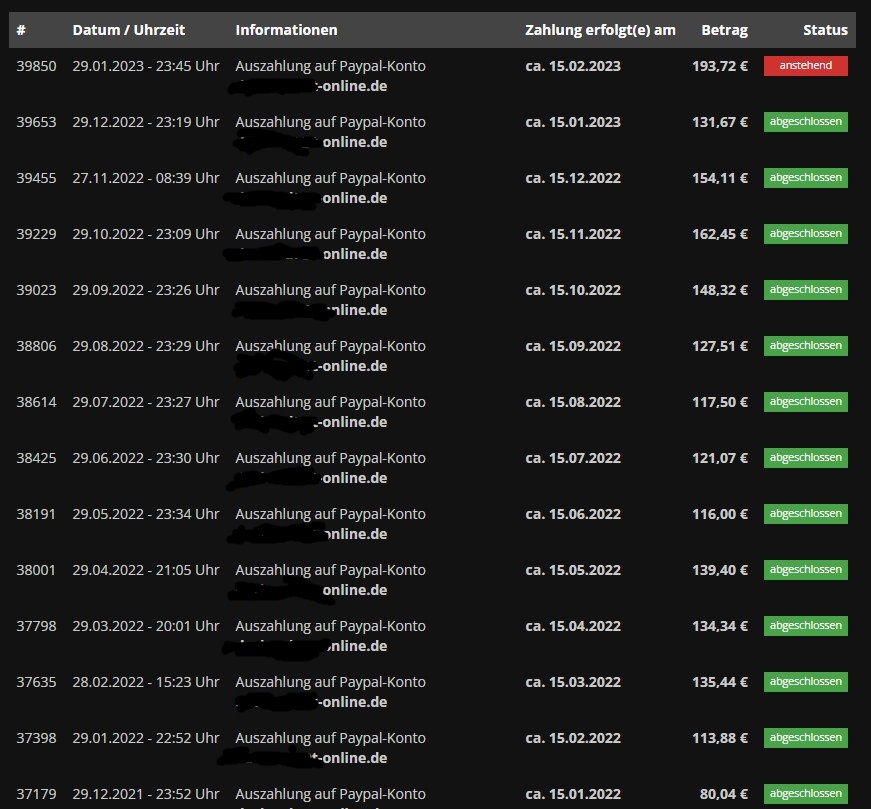Viewport: 871px width, 809px height.
Task: Select payout number 39229
Action: pyautogui.click(x=36, y=234)
